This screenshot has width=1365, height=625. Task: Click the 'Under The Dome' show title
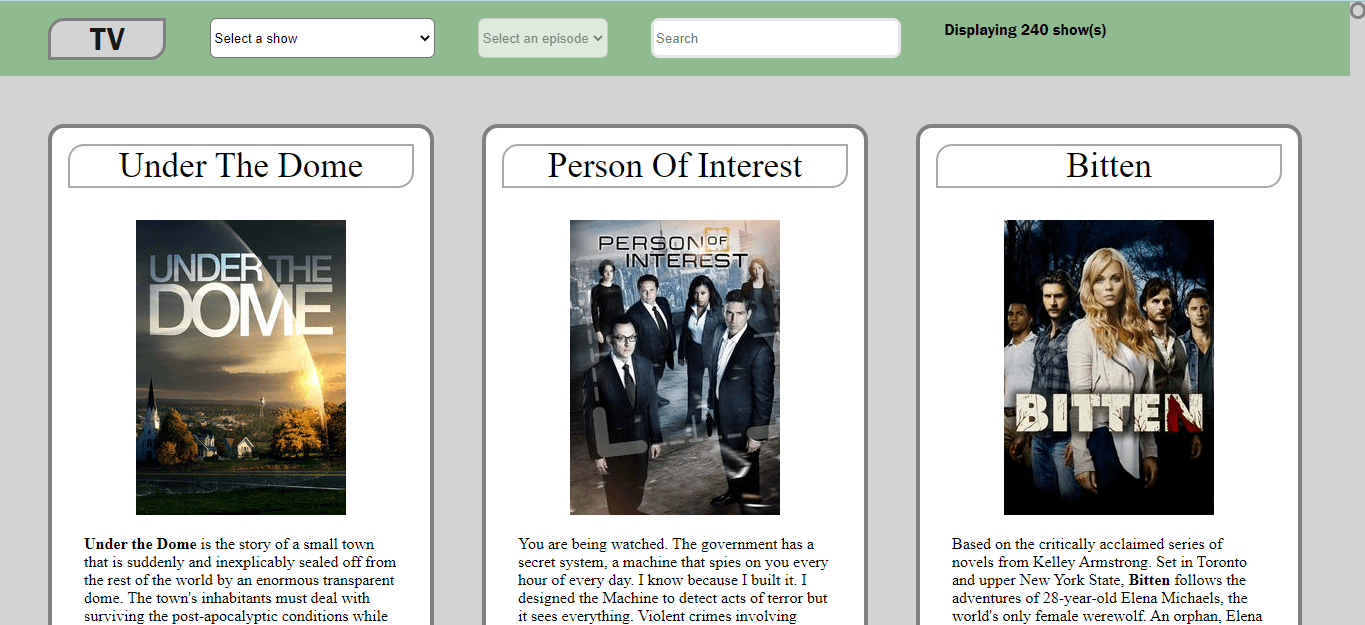(x=241, y=166)
